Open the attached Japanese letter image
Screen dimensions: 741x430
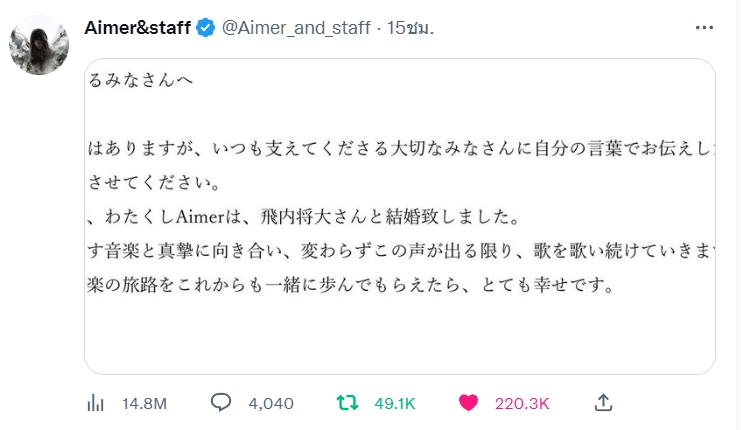click(400, 216)
